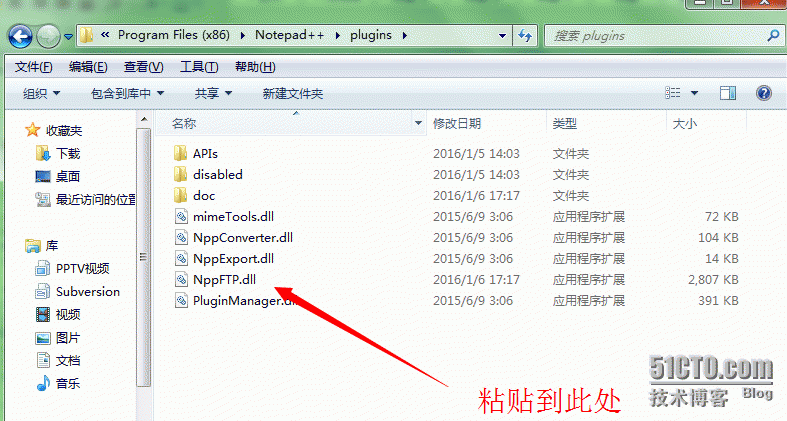Open 图片 library

[x=68, y=338]
